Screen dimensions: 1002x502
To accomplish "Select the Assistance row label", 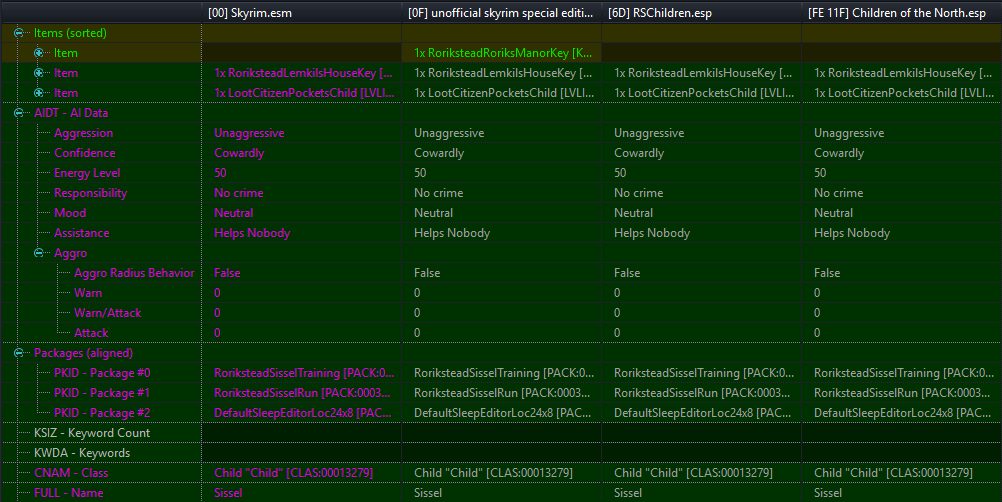I will point(82,233).
